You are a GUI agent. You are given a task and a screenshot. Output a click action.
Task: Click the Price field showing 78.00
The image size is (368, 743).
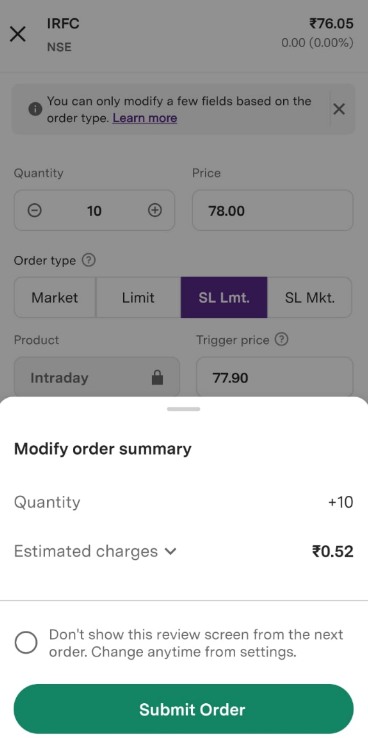(x=273, y=210)
